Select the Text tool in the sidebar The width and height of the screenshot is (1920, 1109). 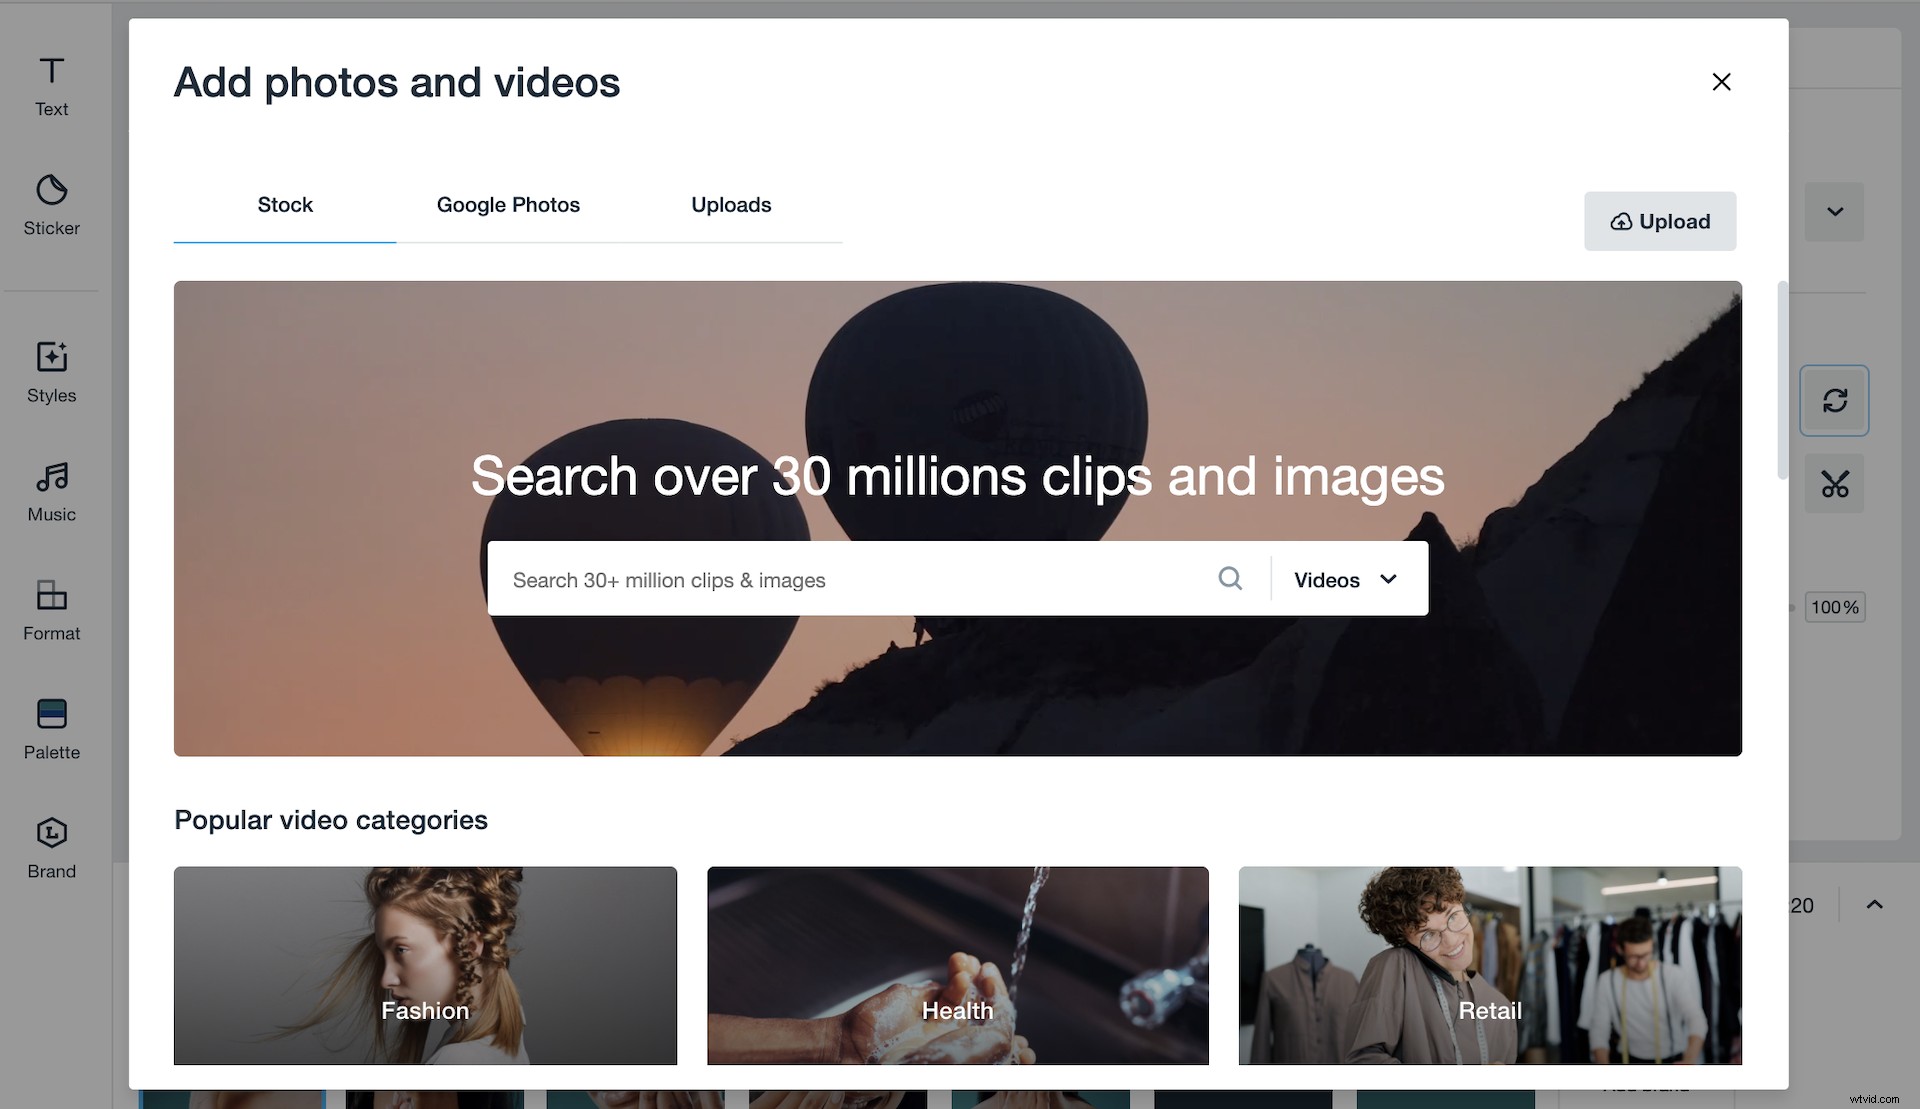click(x=51, y=85)
